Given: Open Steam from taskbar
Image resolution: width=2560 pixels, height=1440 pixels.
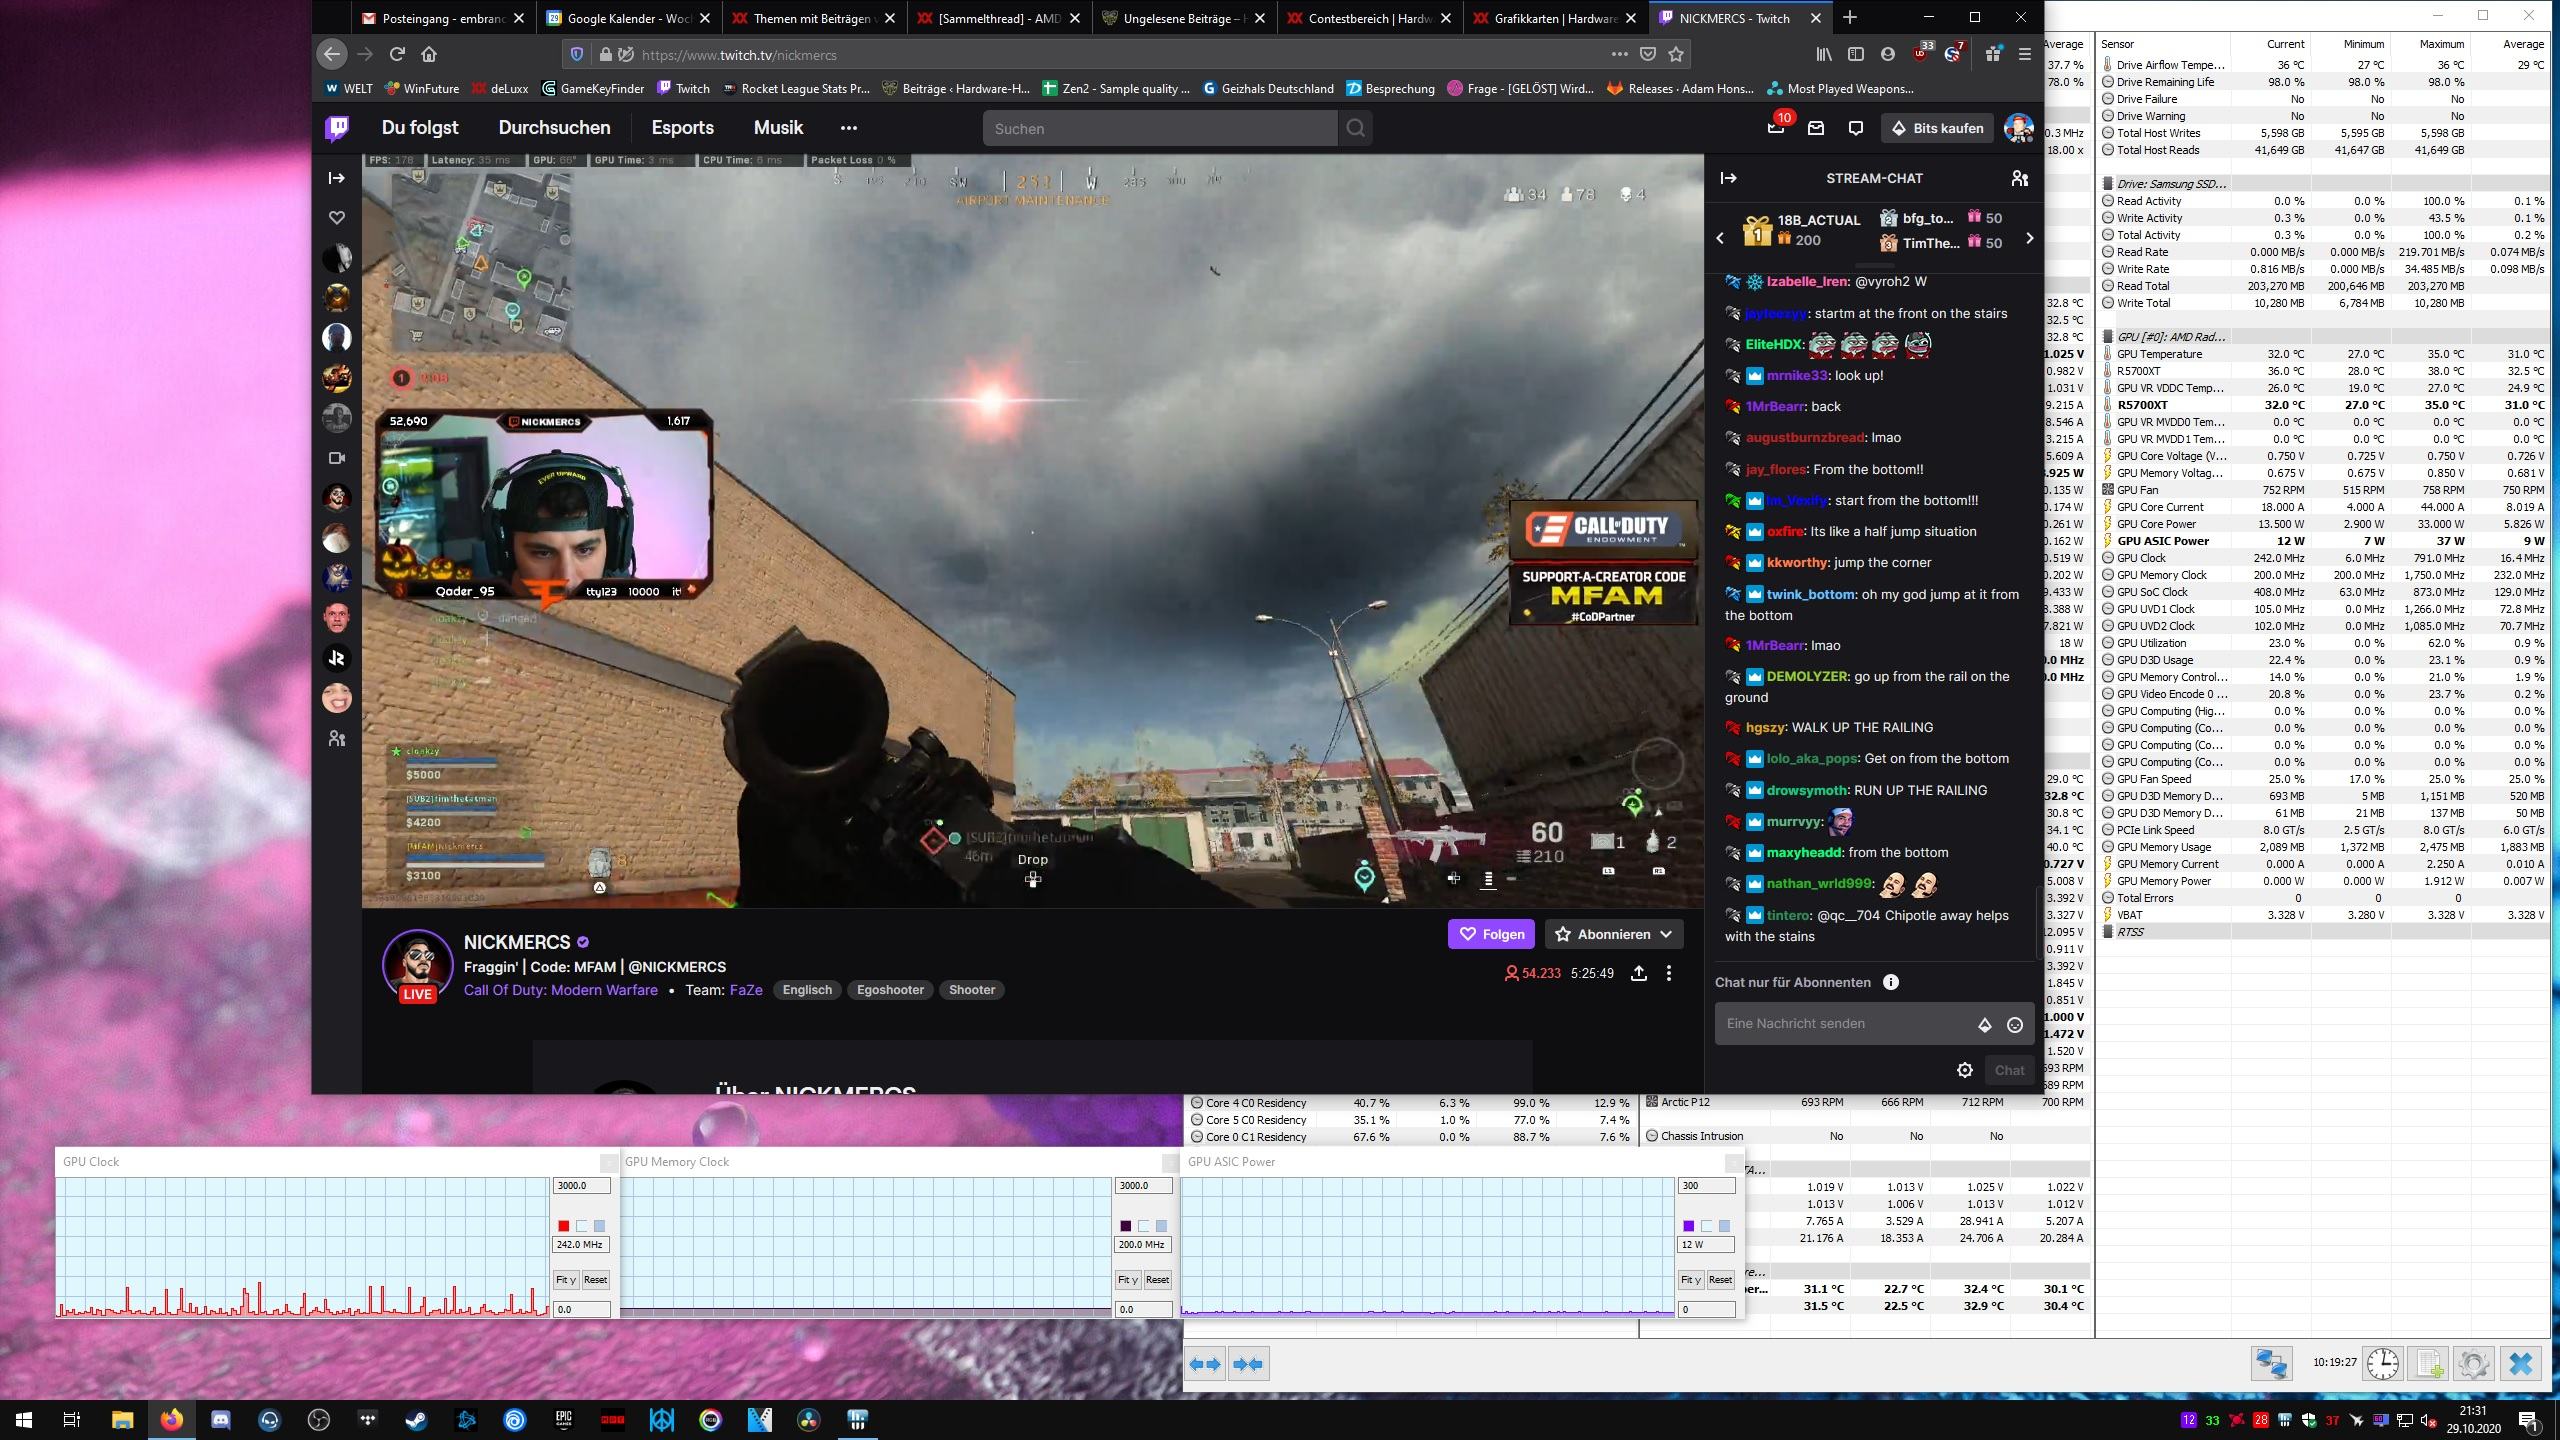Looking at the screenshot, I should coord(417,1419).
